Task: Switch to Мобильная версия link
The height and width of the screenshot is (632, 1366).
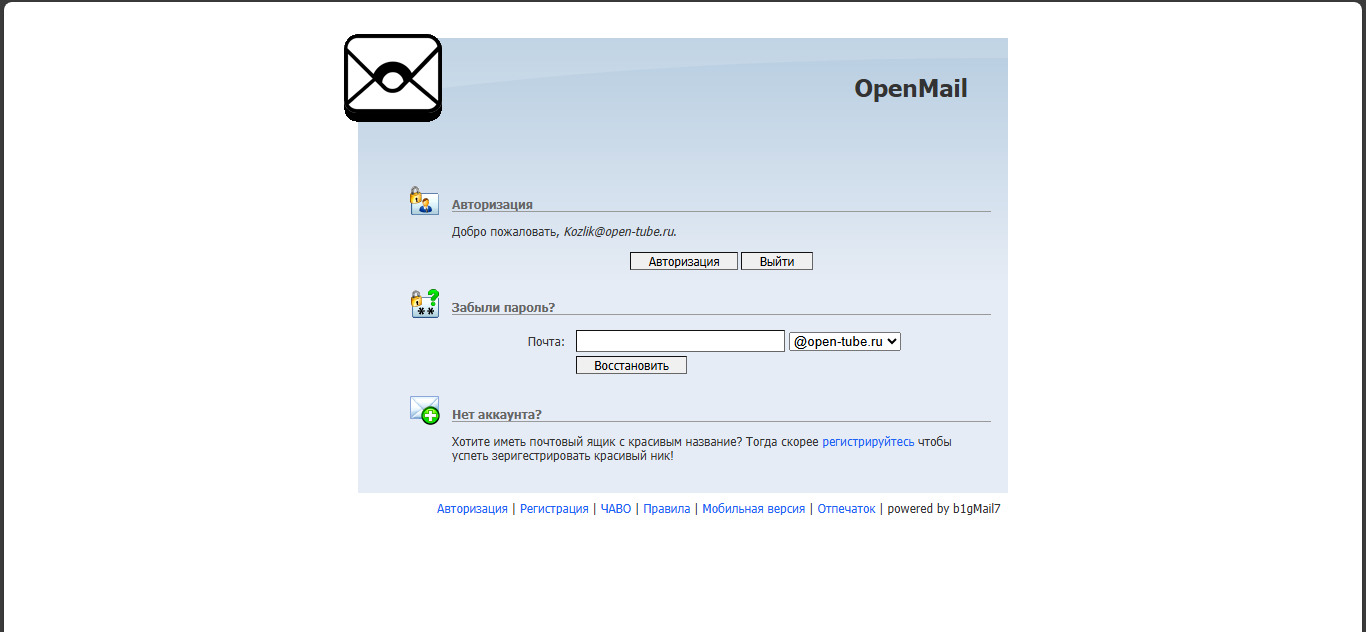Action: pos(754,509)
